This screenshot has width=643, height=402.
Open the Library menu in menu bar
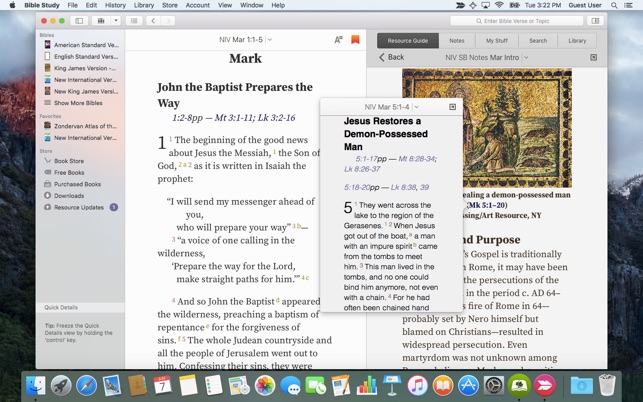[143, 5]
